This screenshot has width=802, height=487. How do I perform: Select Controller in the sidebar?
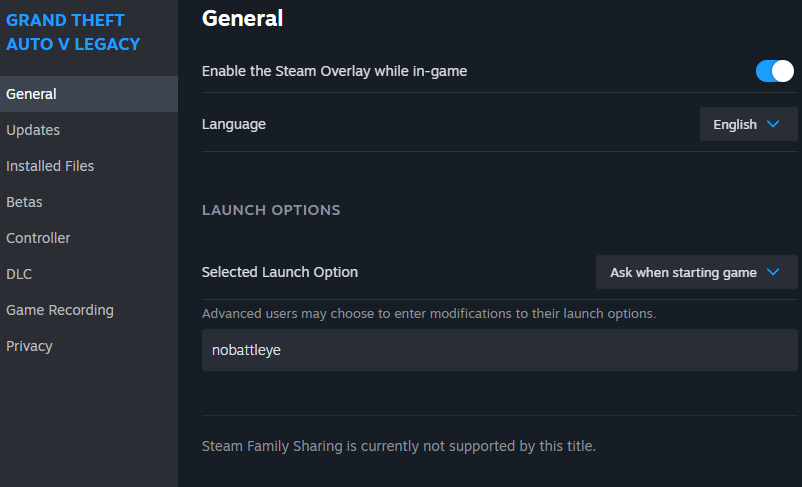click(x=38, y=238)
